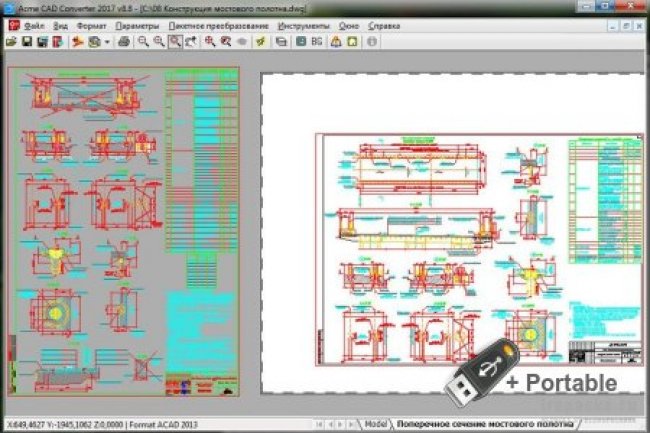Click the PDF export icon

(59, 42)
